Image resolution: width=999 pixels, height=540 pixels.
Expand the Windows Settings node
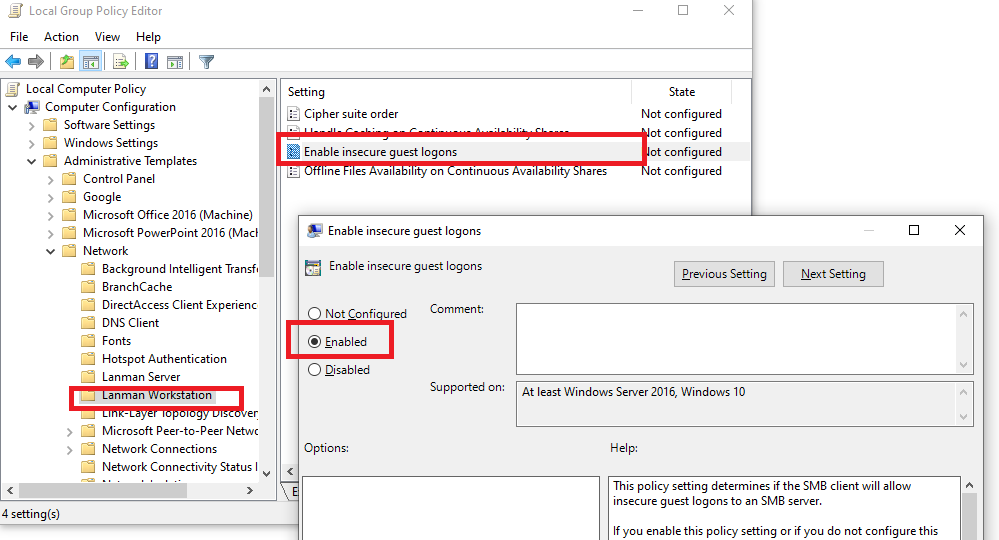[x=32, y=143]
